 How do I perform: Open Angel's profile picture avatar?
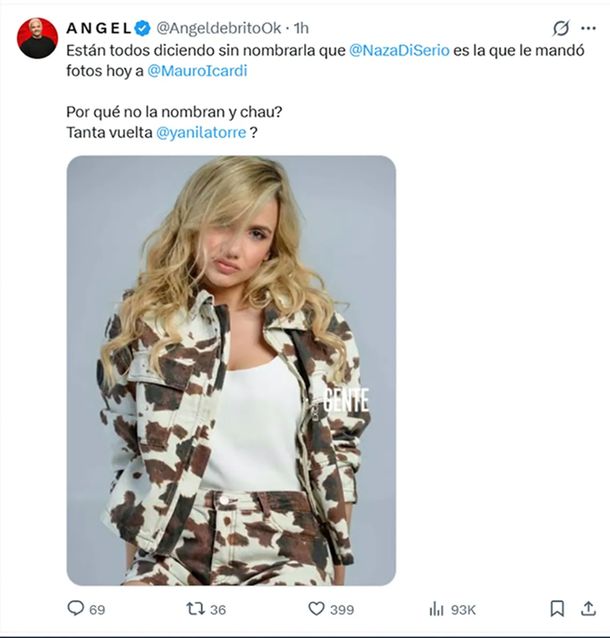pos(38,38)
